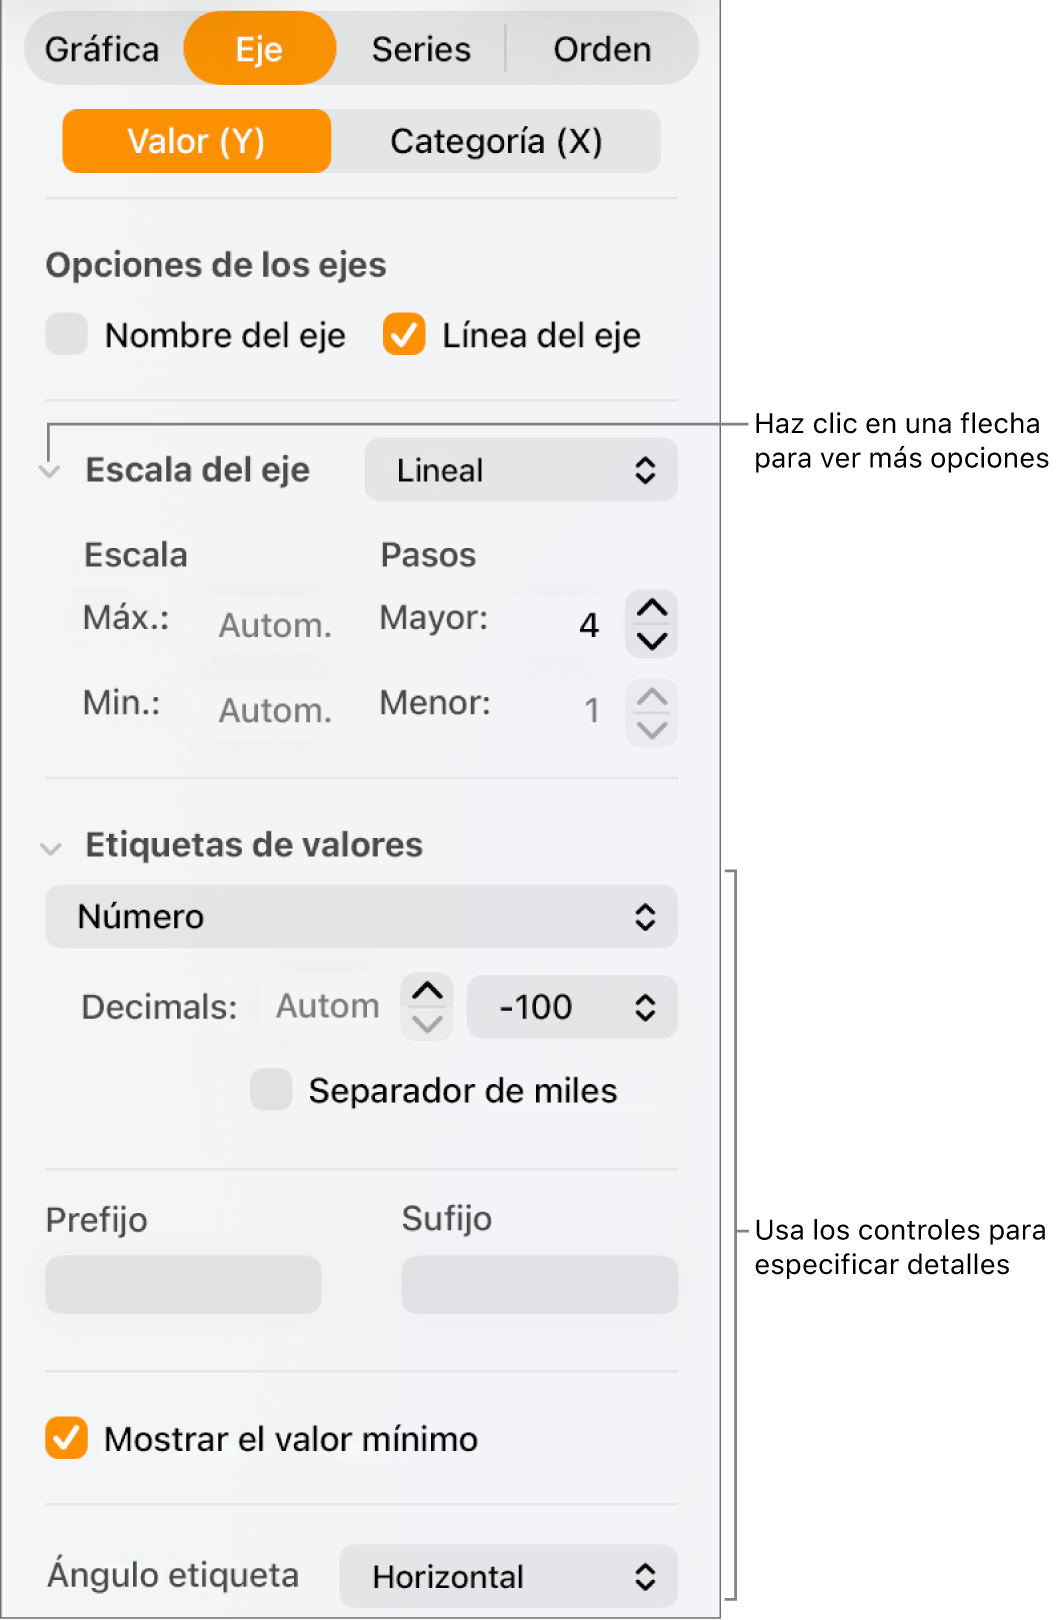Increase the Decimals value with stepper
Image resolution: width=1056 pixels, height=1620 pixels.
(x=426, y=992)
